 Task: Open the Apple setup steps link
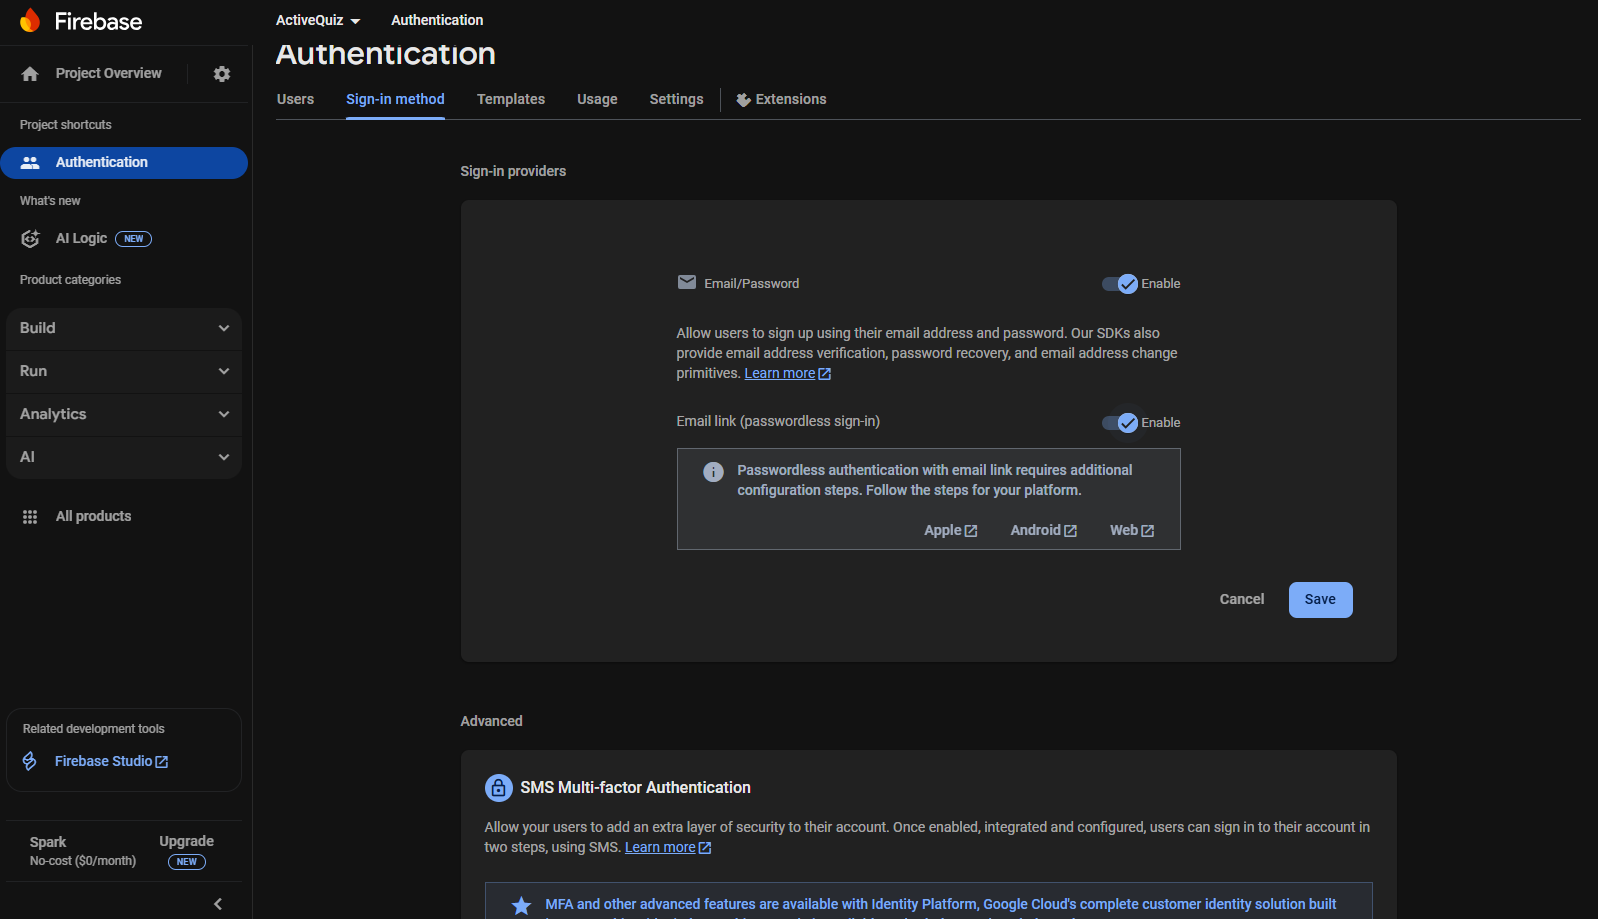950,530
